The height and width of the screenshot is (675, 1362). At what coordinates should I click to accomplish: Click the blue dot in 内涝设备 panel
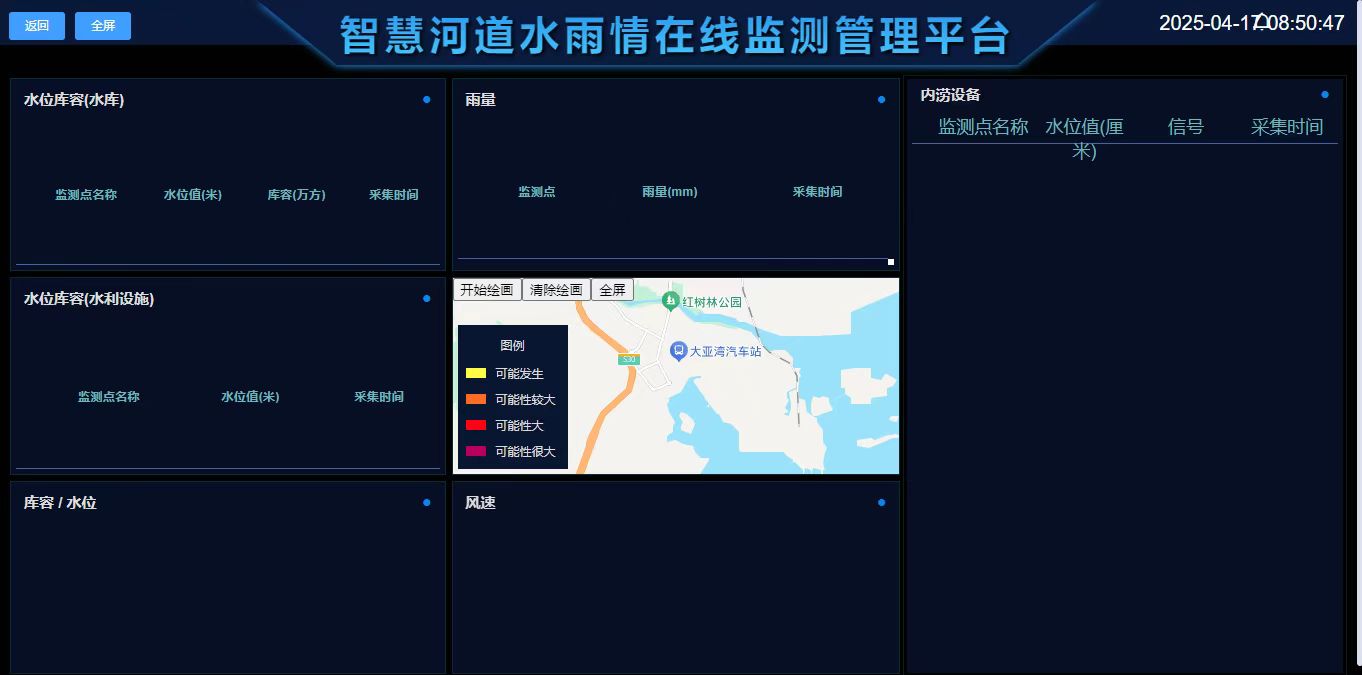click(x=1325, y=95)
